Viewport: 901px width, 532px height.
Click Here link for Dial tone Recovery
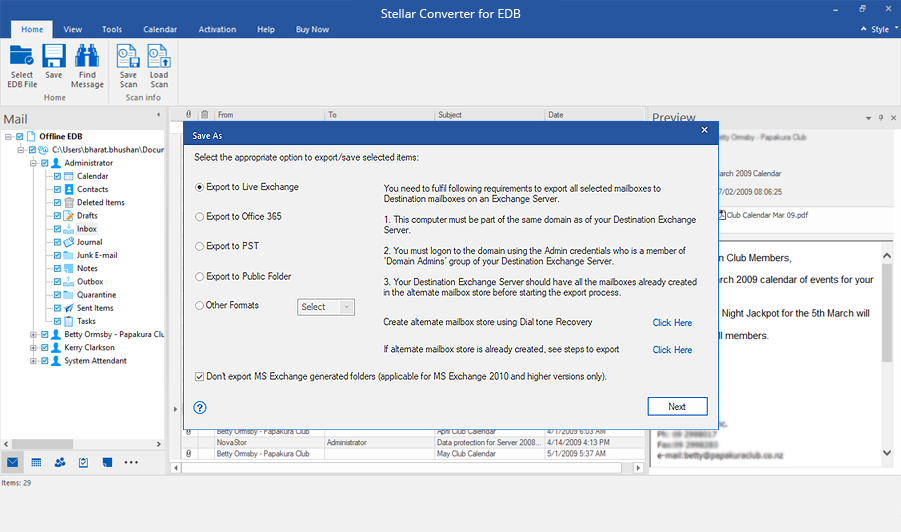(x=672, y=323)
